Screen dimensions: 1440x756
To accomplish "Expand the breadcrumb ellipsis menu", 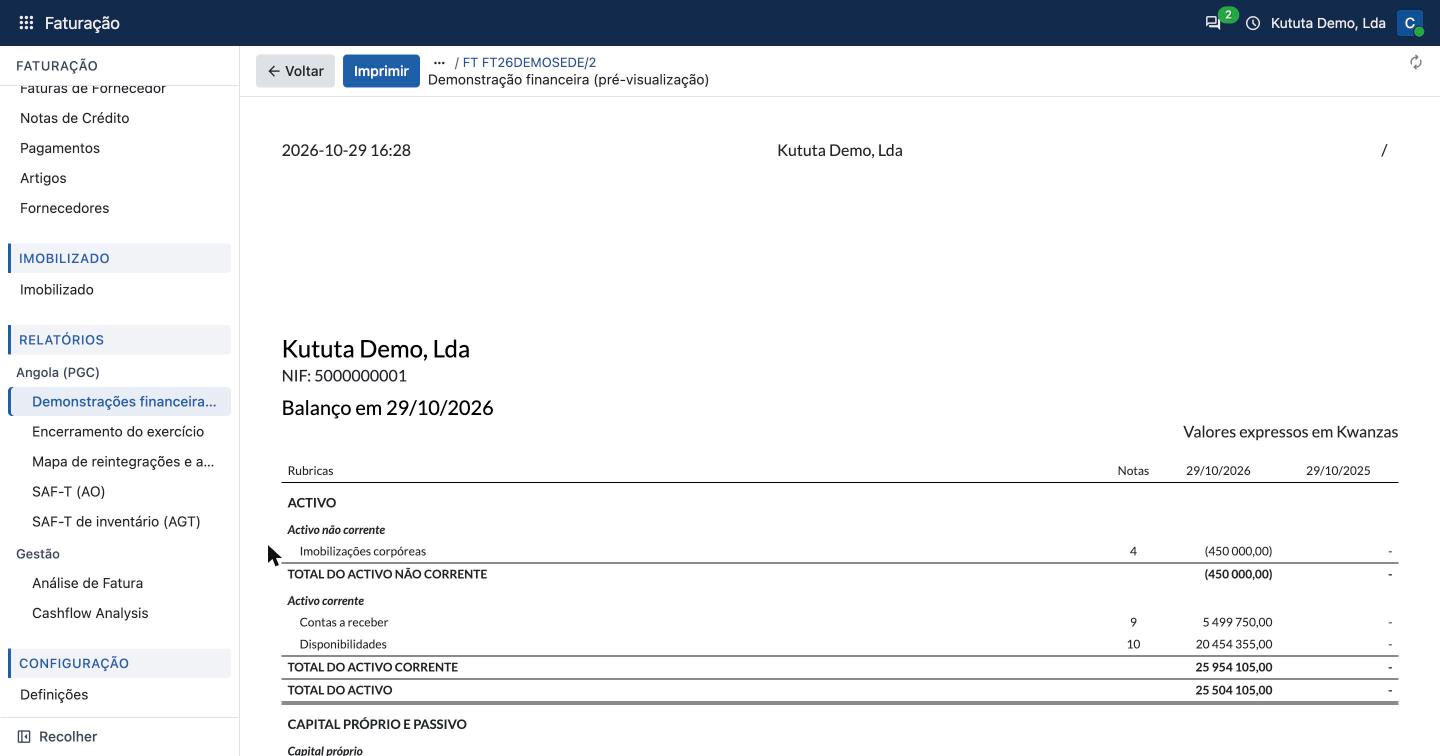I will [439, 62].
